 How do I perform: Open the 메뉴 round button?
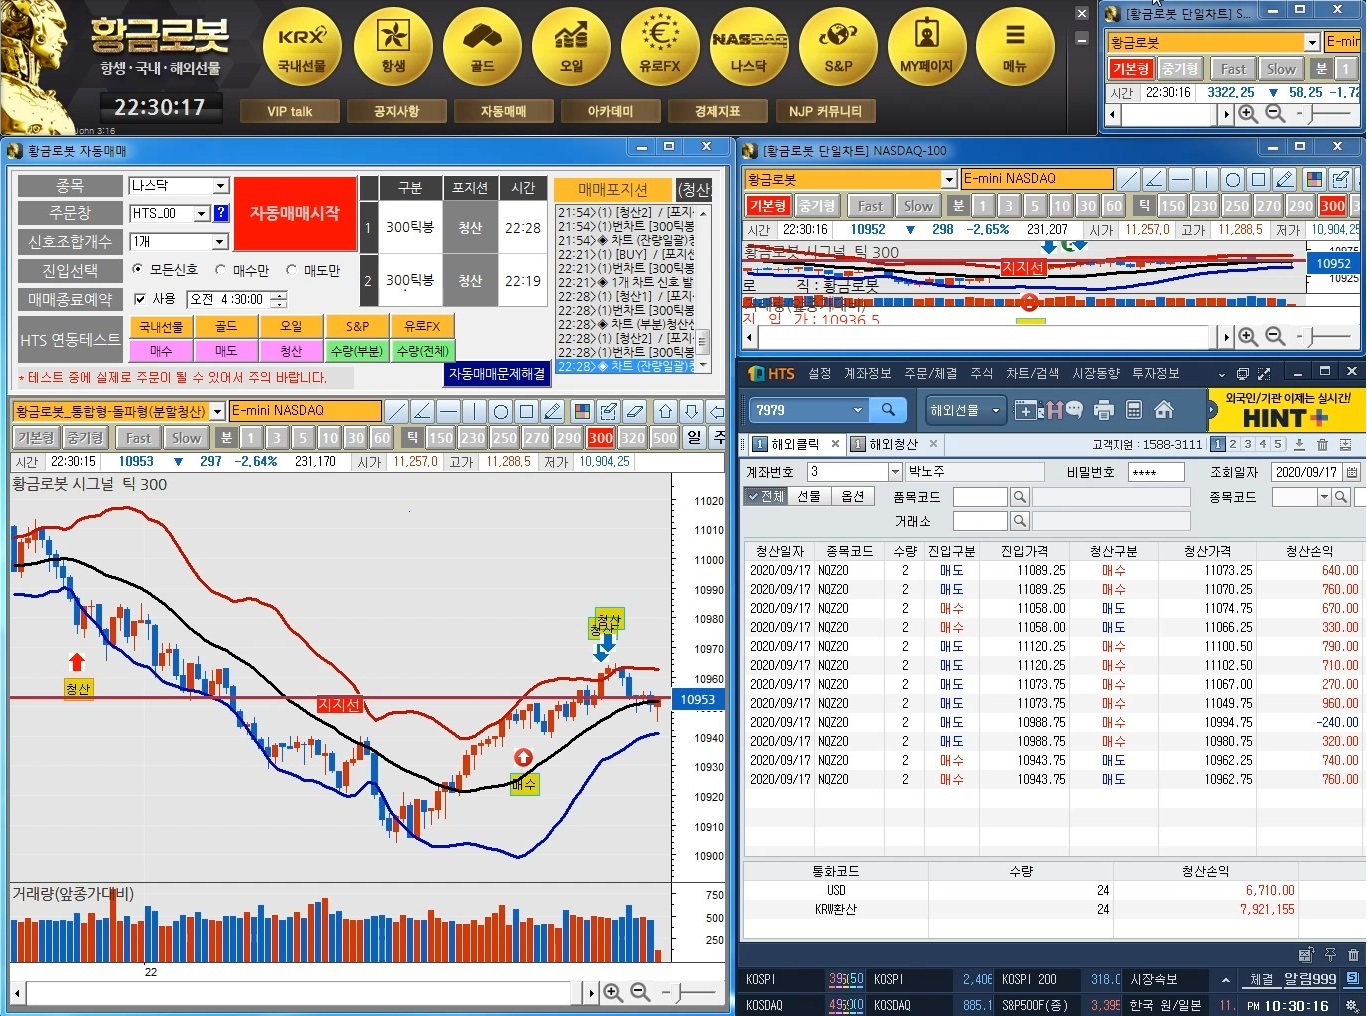[x=1015, y=47]
